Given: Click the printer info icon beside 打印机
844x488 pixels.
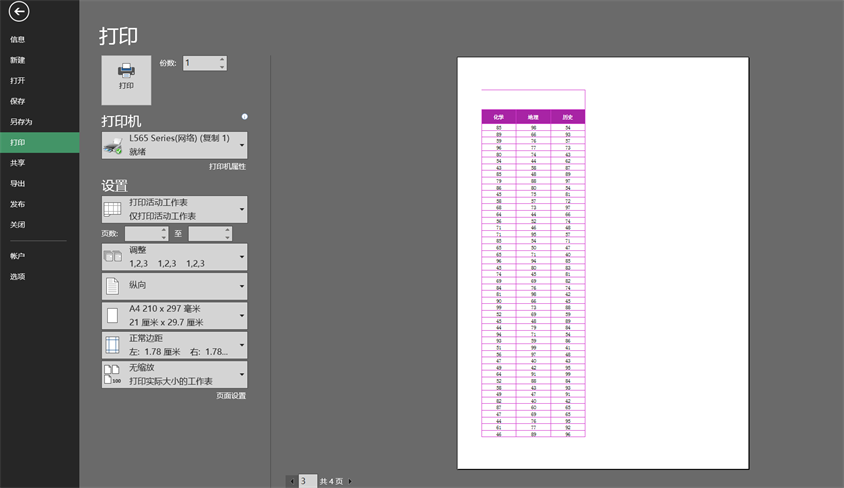Looking at the screenshot, I should pos(245,116).
